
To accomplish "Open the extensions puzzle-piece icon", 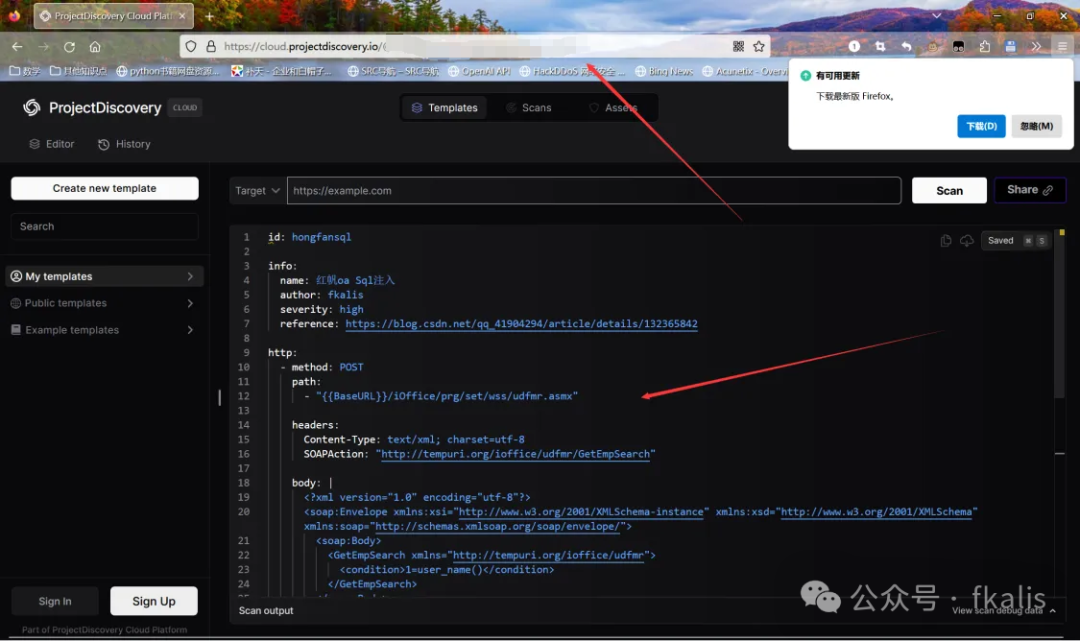I will coord(984,46).
